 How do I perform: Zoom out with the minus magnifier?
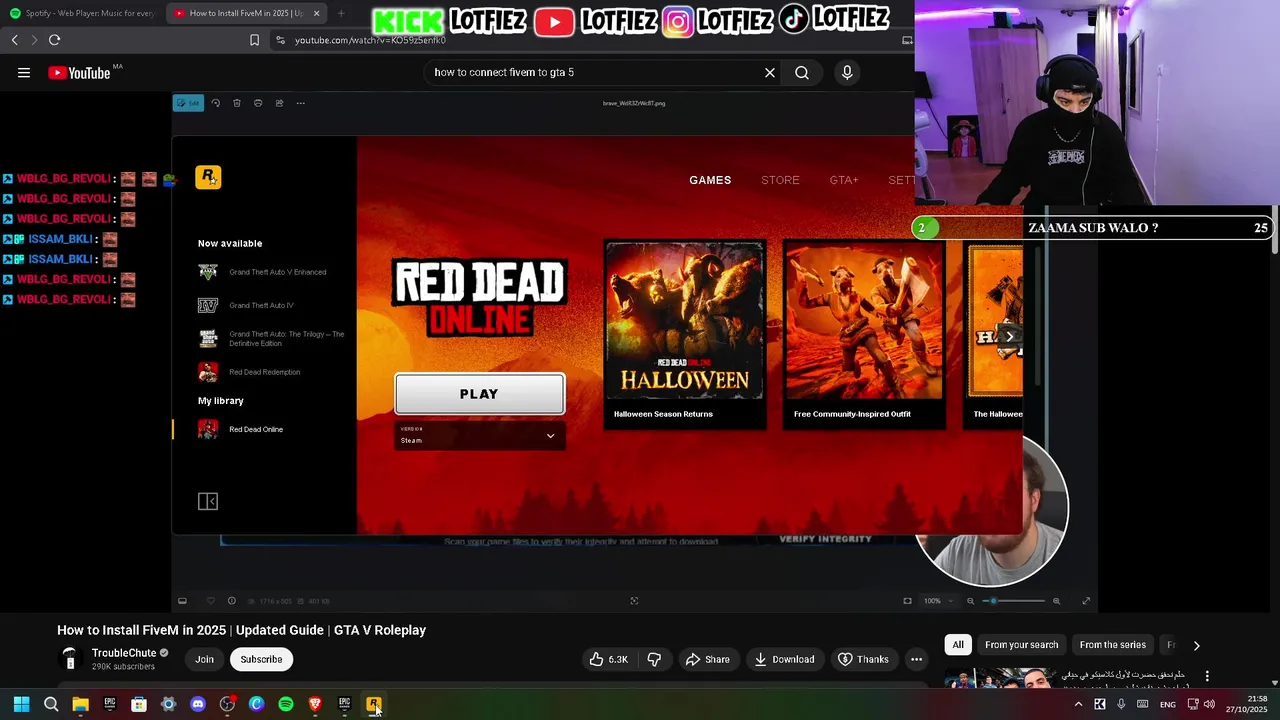(x=970, y=601)
